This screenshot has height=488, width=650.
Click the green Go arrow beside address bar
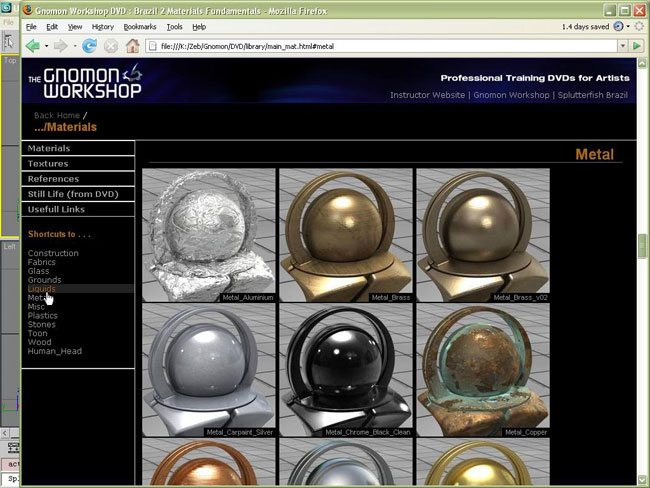(637, 46)
